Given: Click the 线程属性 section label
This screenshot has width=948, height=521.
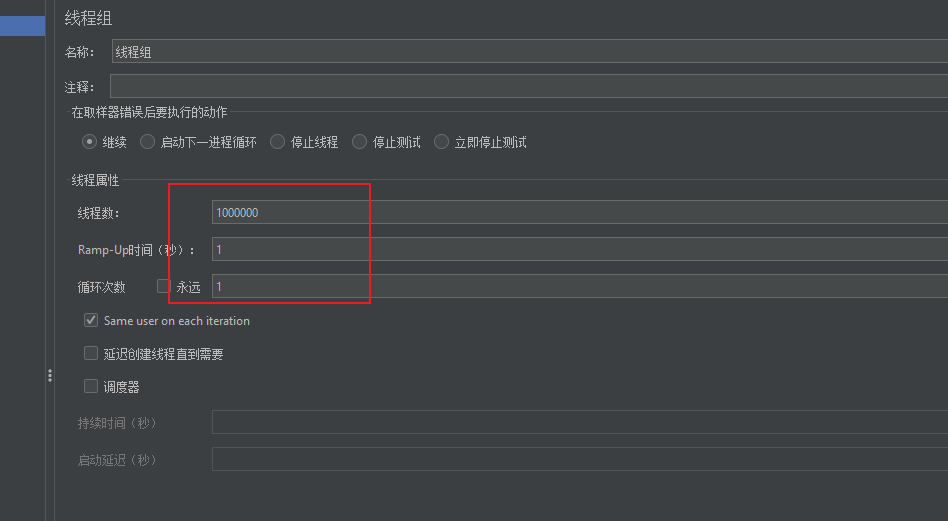Looking at the screenshot, I should (x=95, y=180).
